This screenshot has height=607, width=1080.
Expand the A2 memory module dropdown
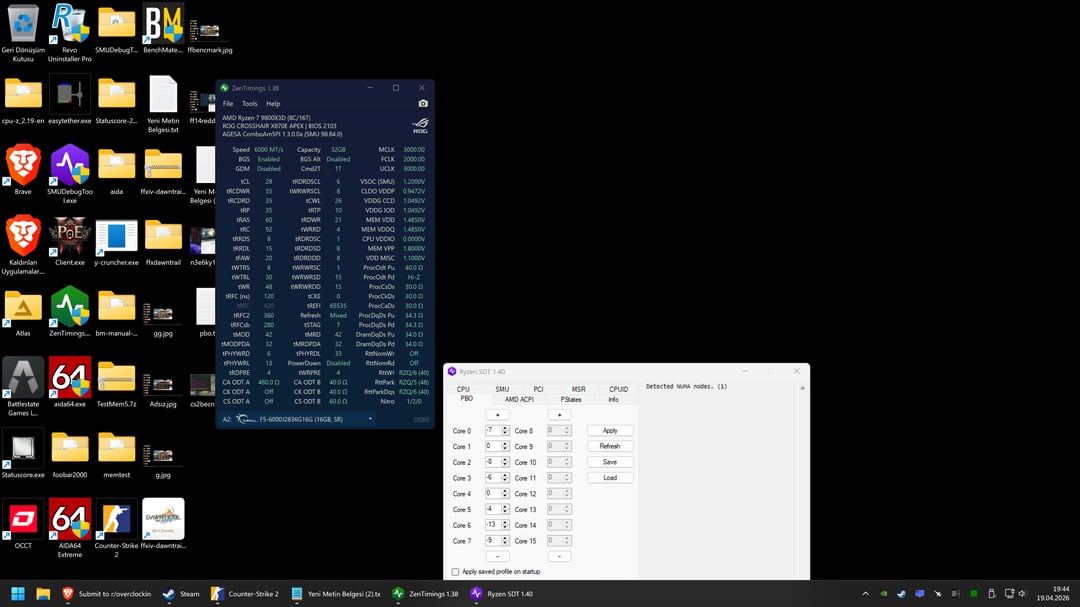370,419
